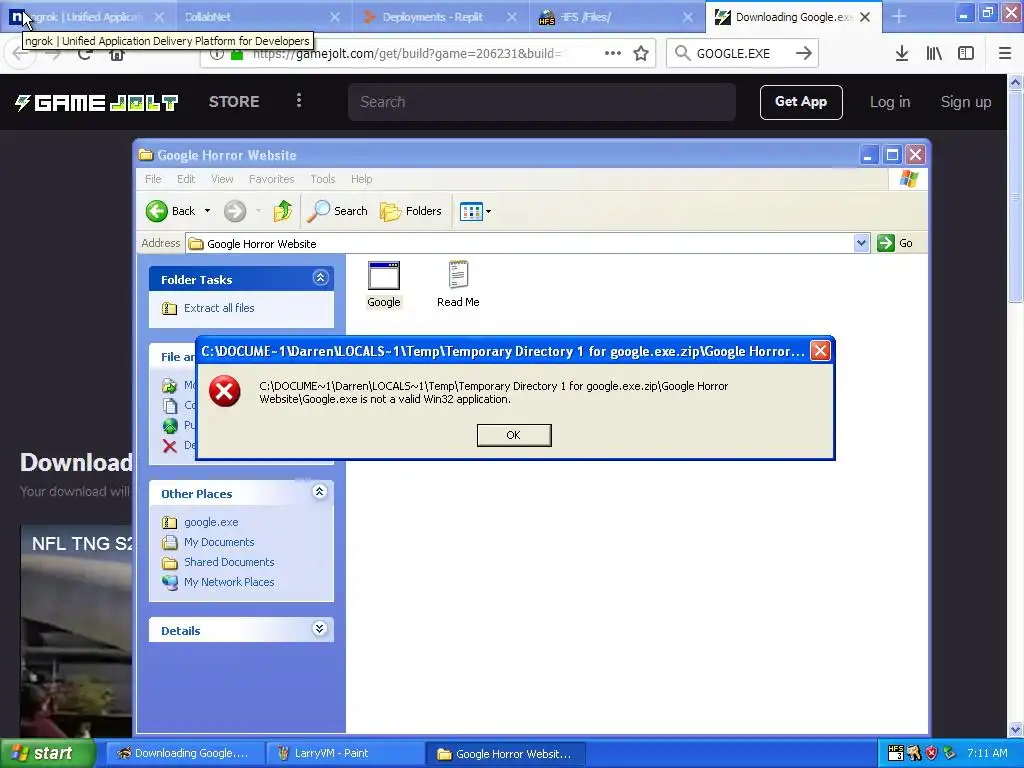Open Game Jolt vertical dots menu

coord(299,101)
